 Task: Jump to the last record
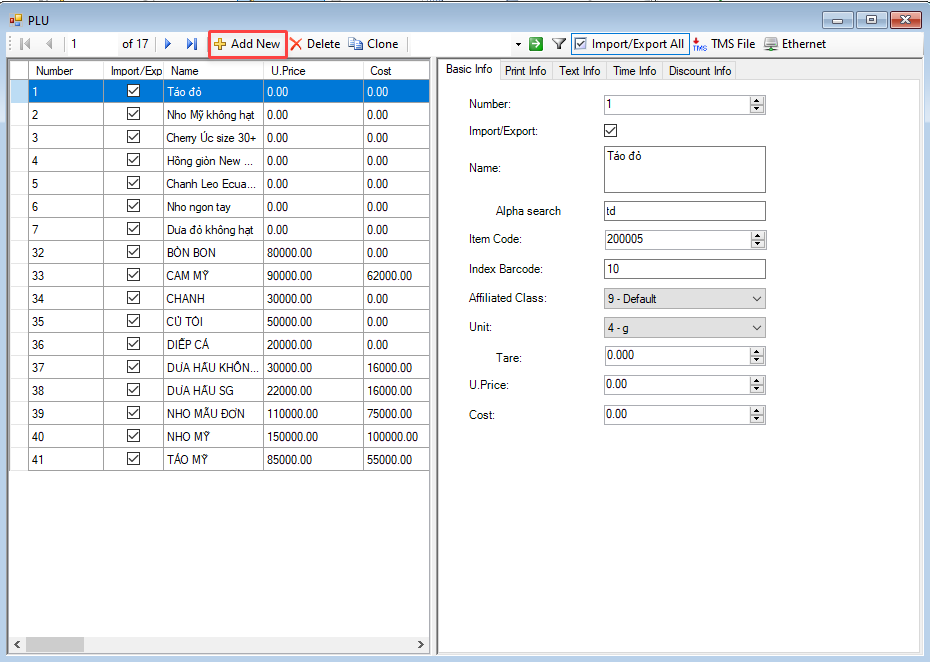coord(191,44)
